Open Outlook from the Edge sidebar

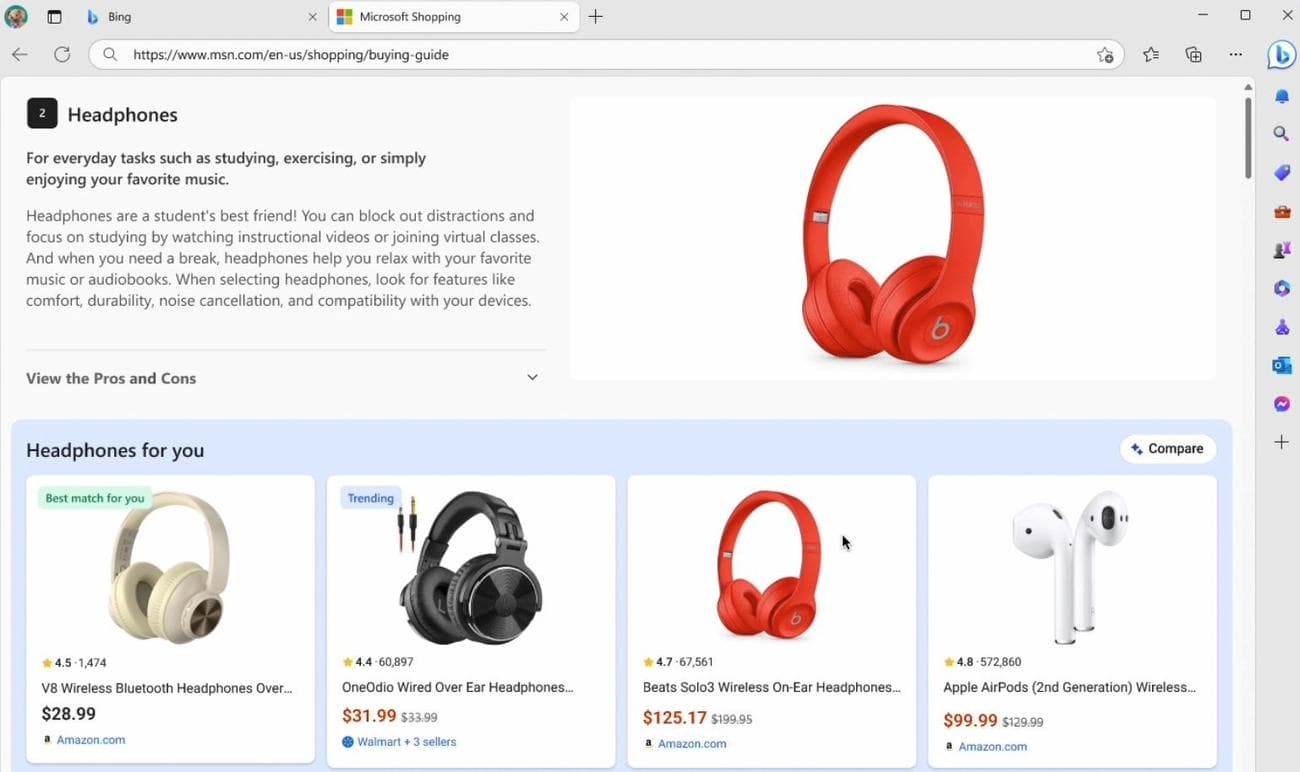[1281, 365]
